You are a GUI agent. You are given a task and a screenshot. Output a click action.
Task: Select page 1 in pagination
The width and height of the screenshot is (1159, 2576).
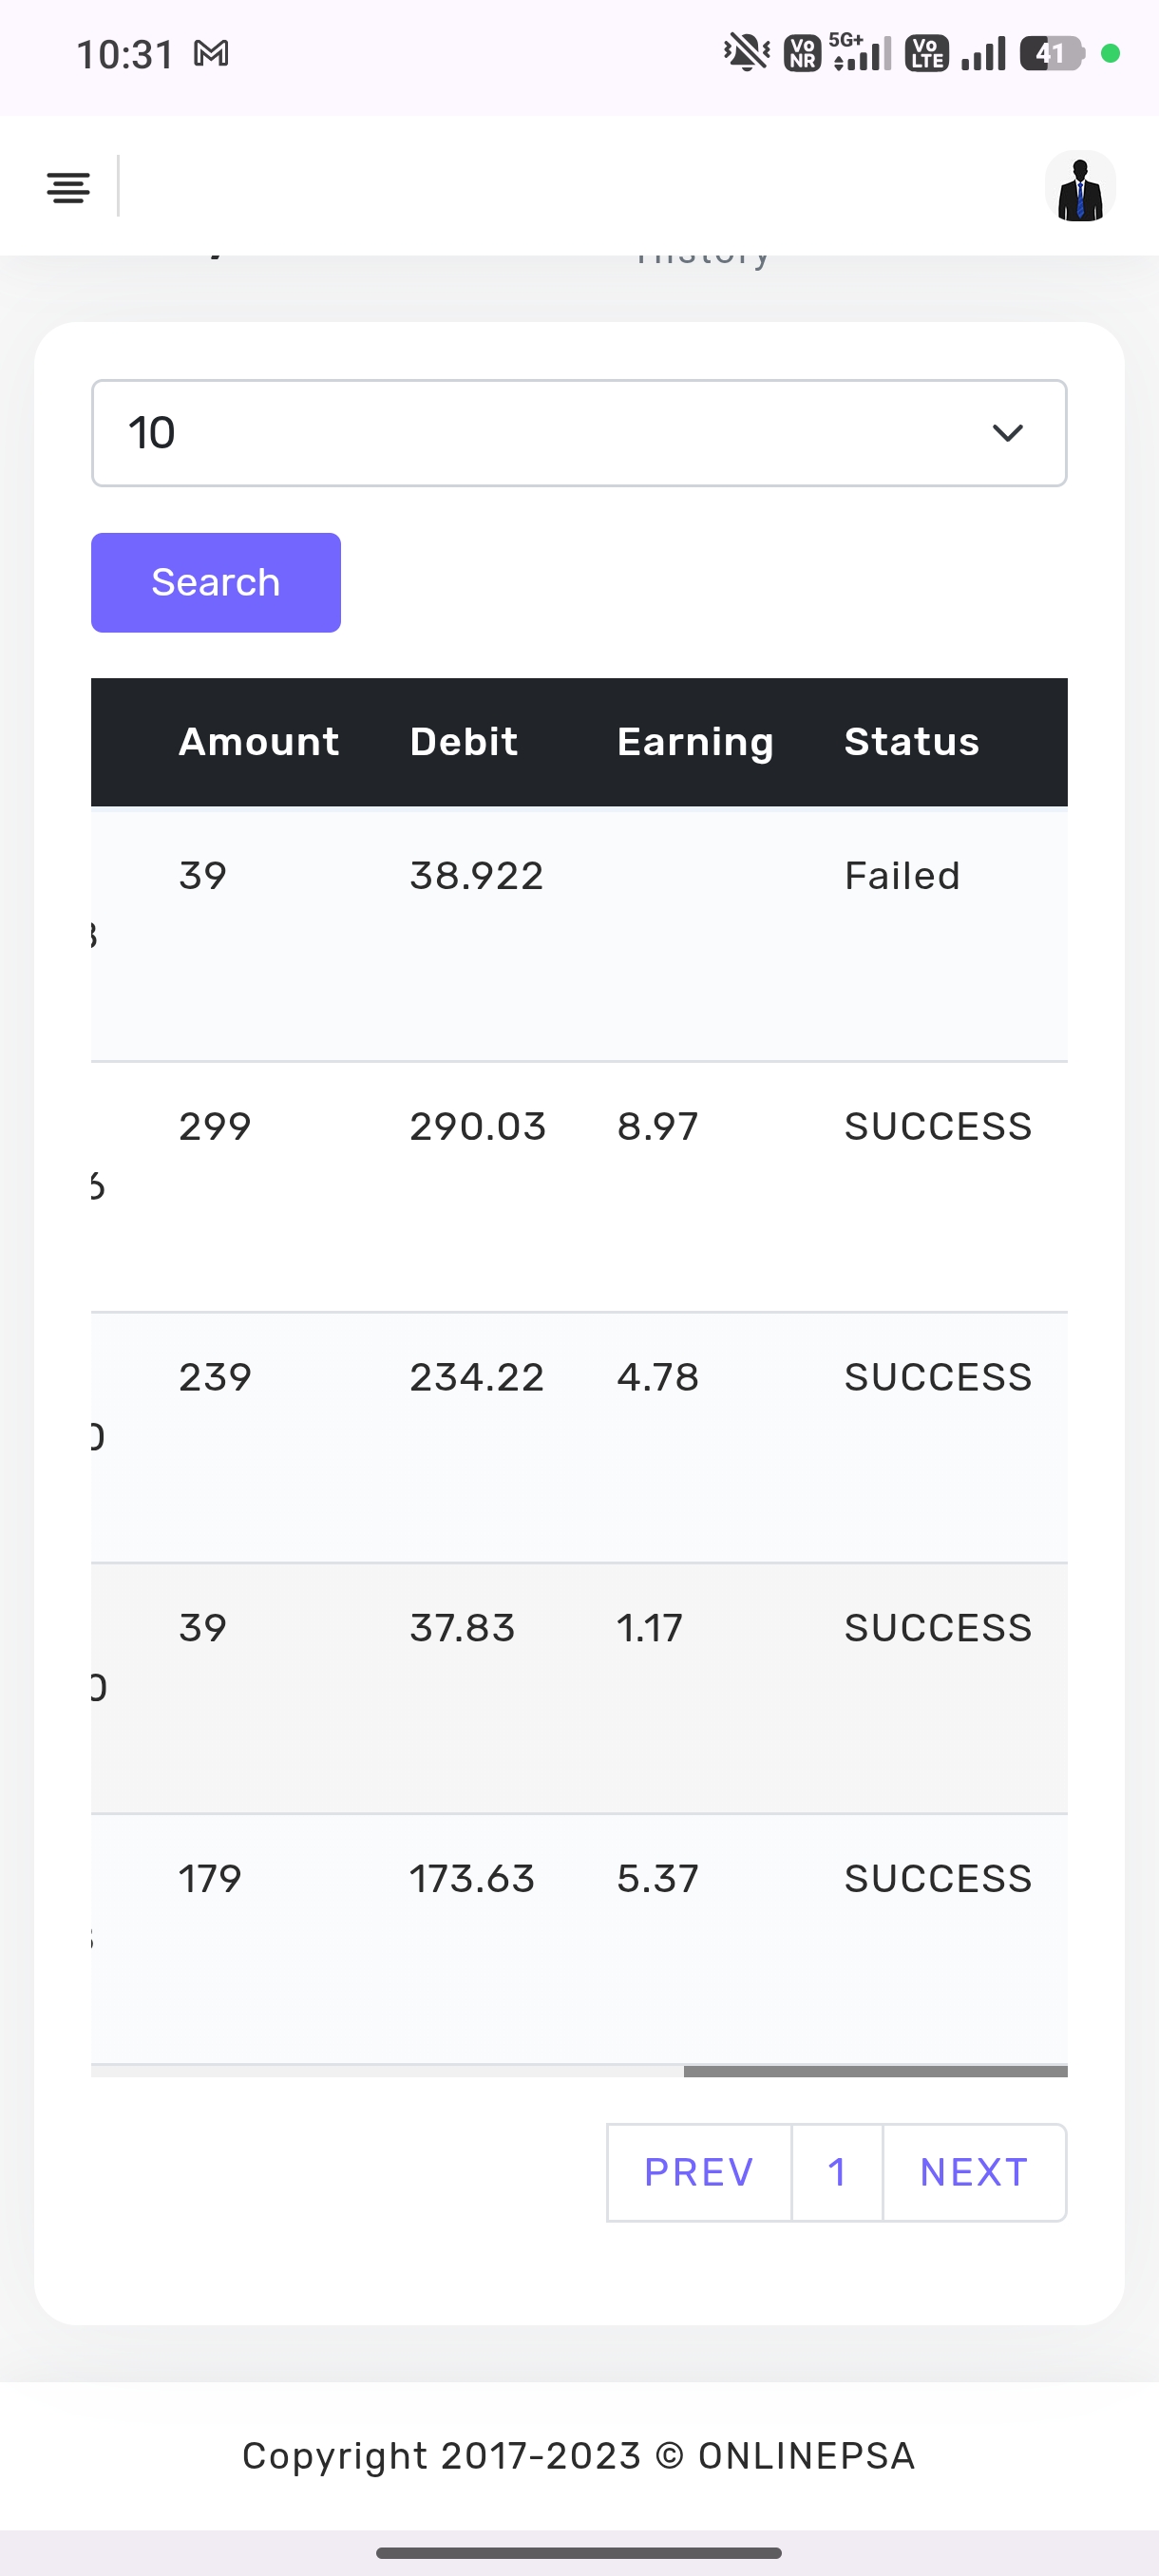[837, 2172]
